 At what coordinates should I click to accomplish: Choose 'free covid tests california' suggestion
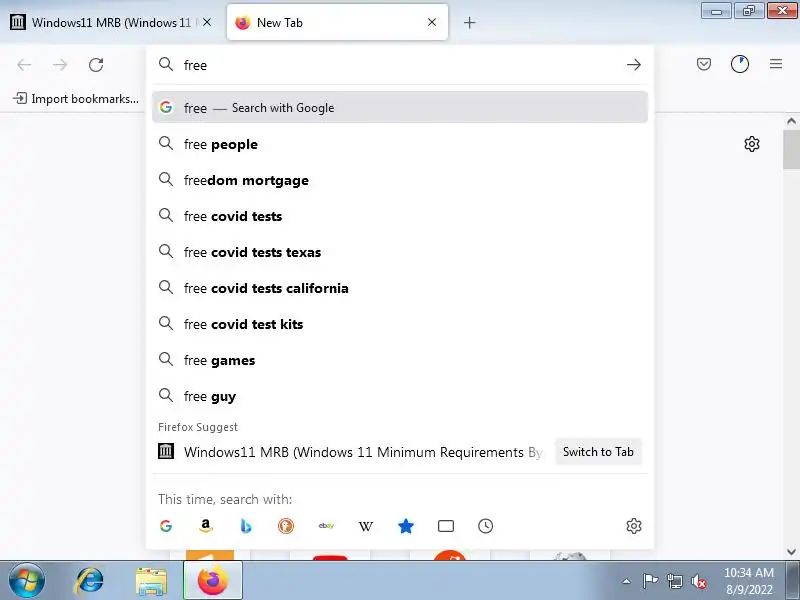(400, 288)
